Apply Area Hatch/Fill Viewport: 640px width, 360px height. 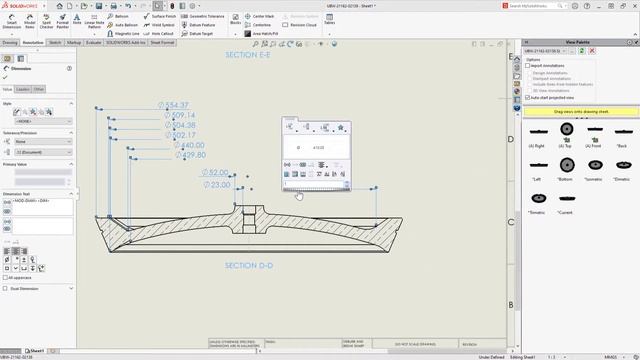[261, 33]
